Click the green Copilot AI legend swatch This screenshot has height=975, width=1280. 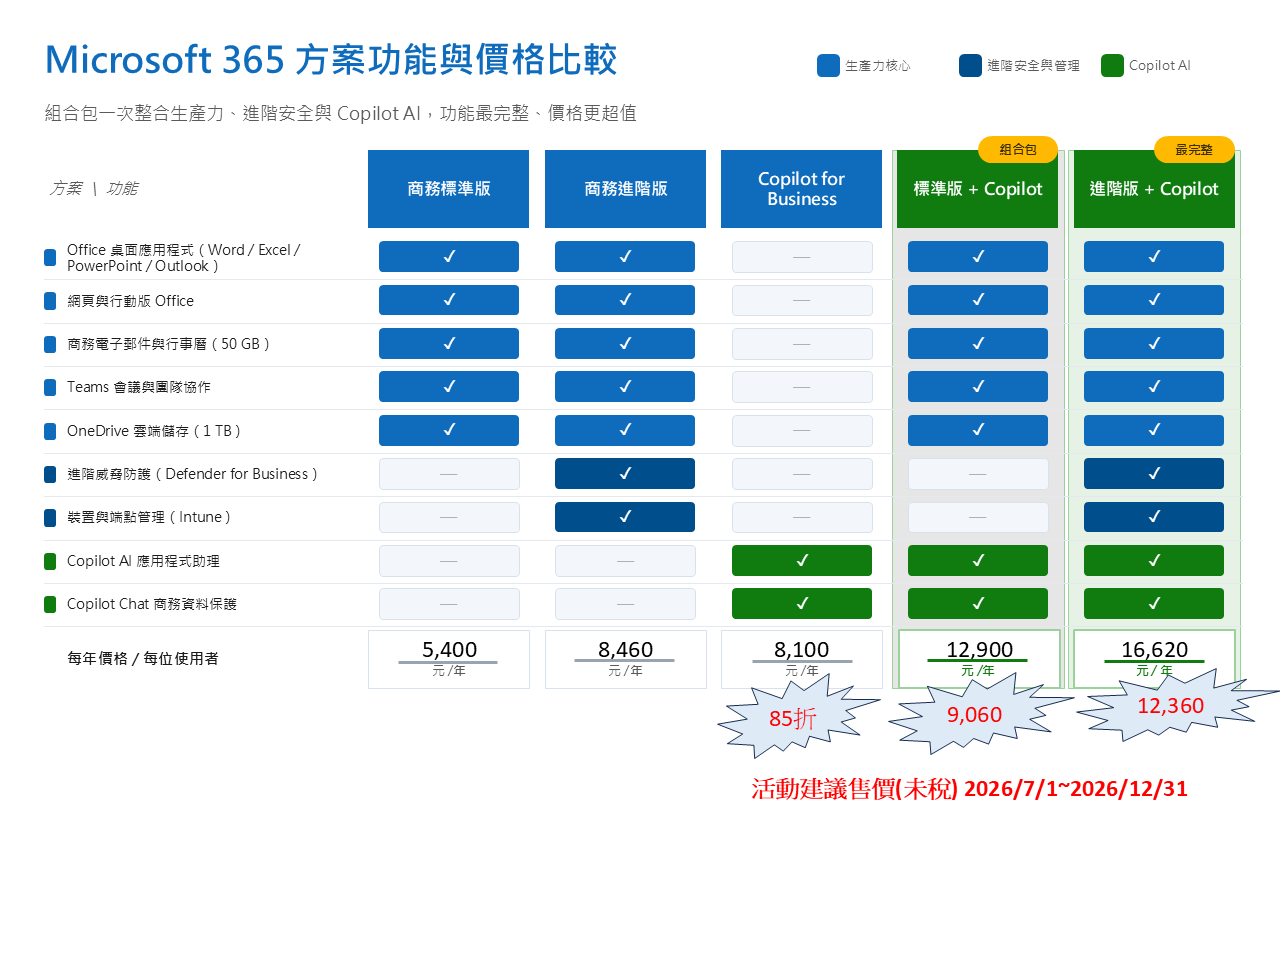click(1112, 65)
